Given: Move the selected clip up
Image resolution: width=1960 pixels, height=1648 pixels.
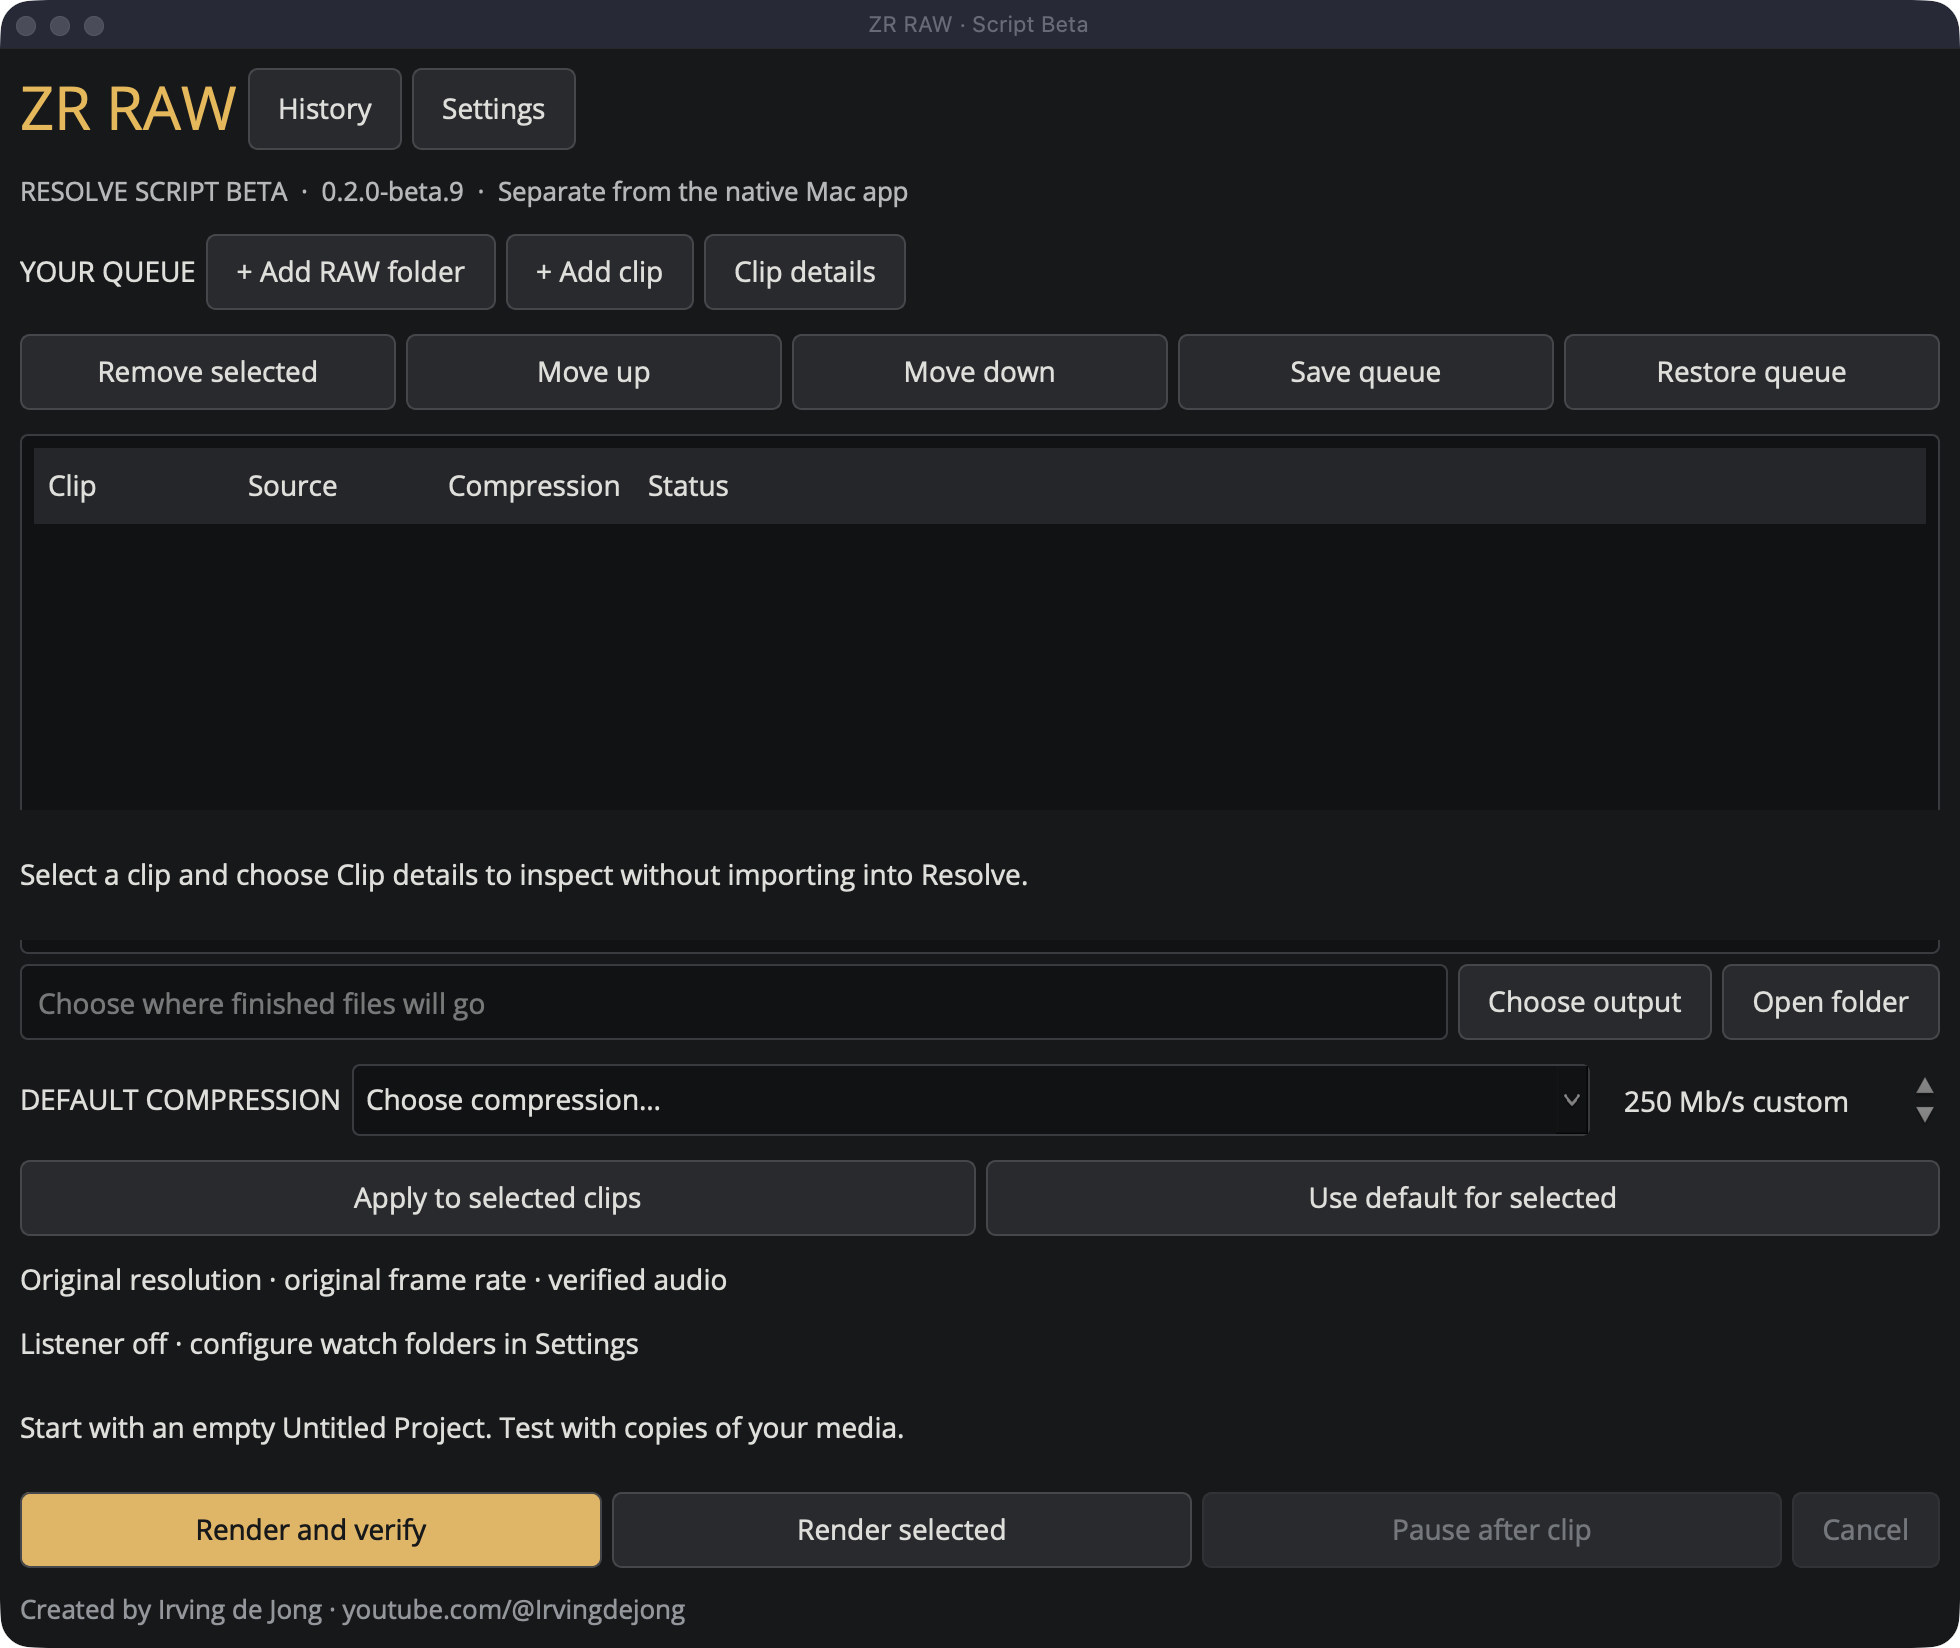Looking at the screenshot, I should coord(593,372).
